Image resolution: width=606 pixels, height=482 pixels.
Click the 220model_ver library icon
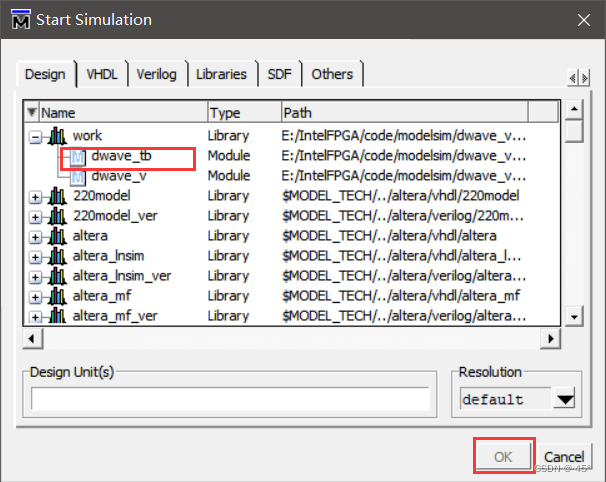coord(57,216)
